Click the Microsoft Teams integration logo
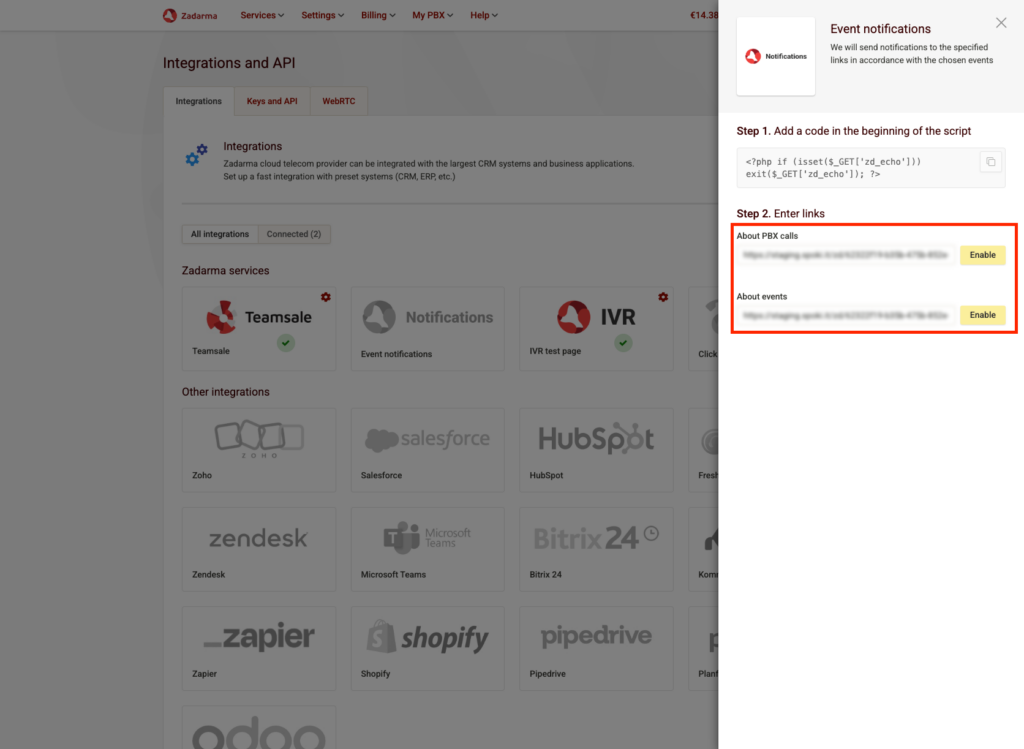Image resolution: width=1024 pixels, height=749 pixels. (x=427, y=538)
